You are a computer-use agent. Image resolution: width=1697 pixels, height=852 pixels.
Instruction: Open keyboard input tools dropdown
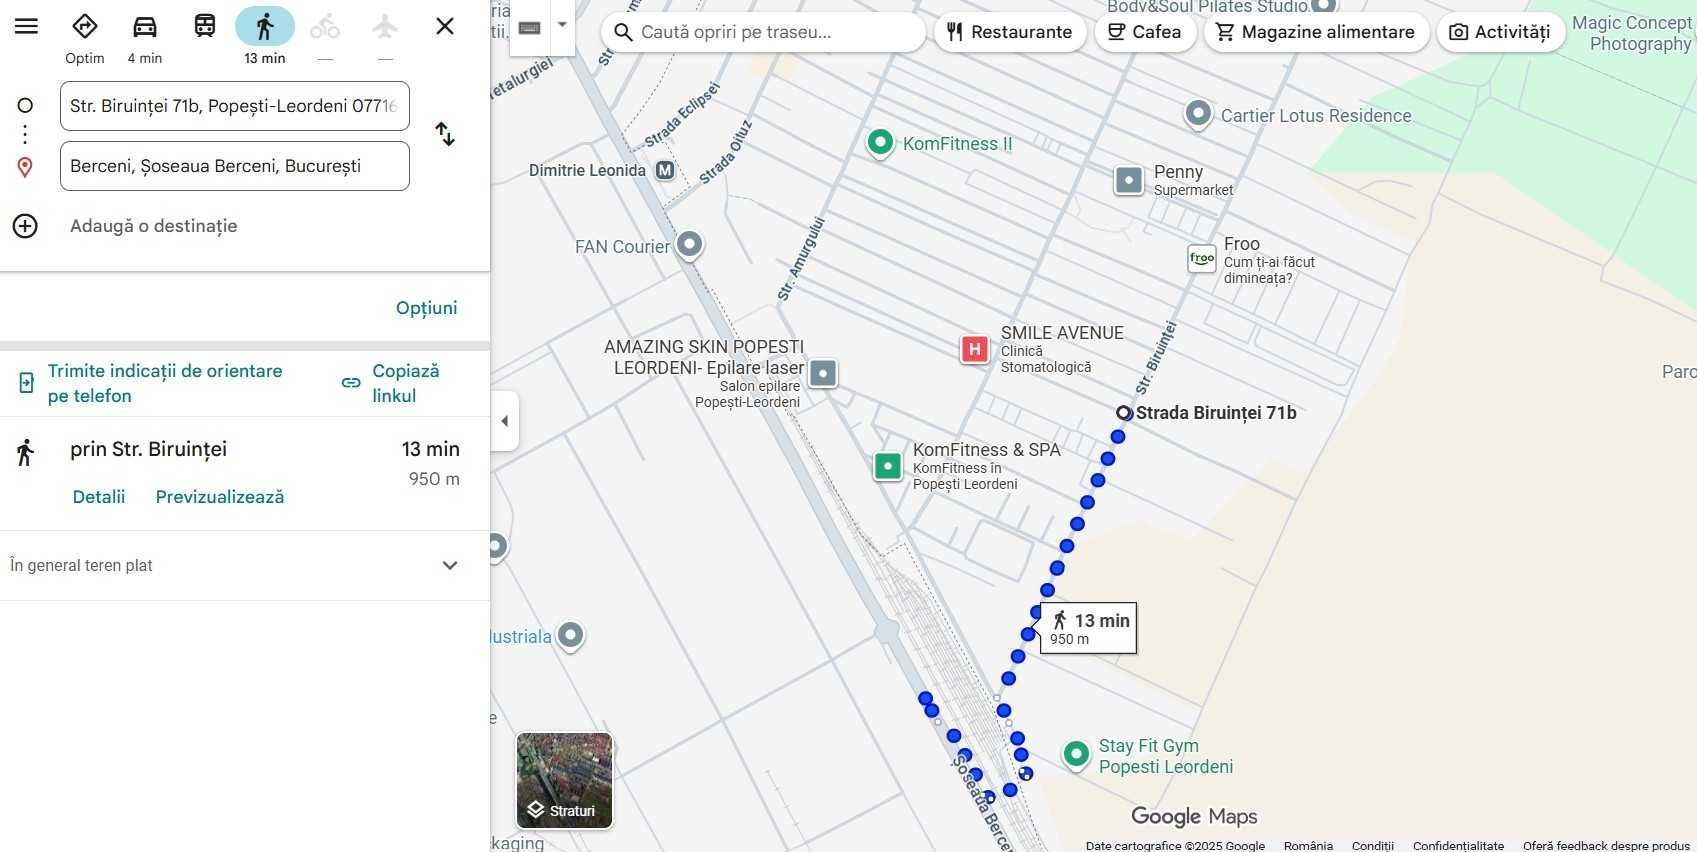pos(562,25)
